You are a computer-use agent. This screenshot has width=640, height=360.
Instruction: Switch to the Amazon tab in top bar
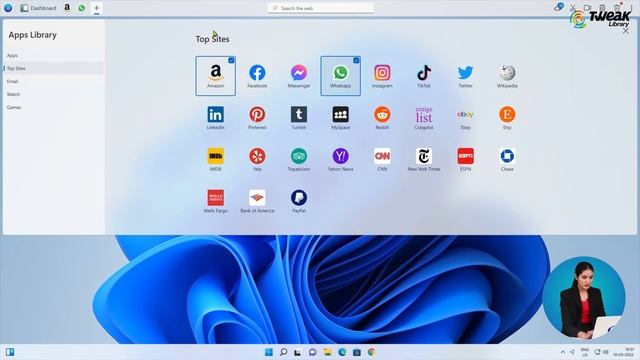tap(67, 8)
